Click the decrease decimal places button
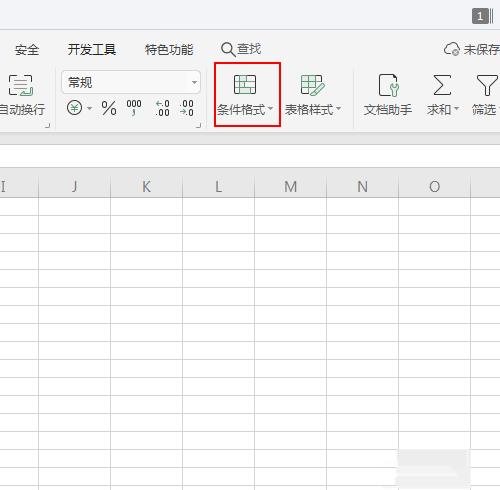This screenshot has width=500, height=490. 187,108
